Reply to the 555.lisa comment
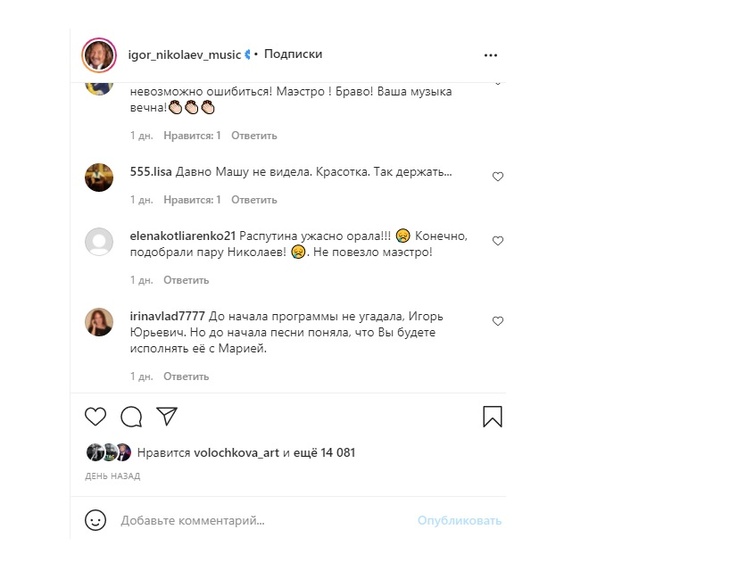 pos(254,200)
